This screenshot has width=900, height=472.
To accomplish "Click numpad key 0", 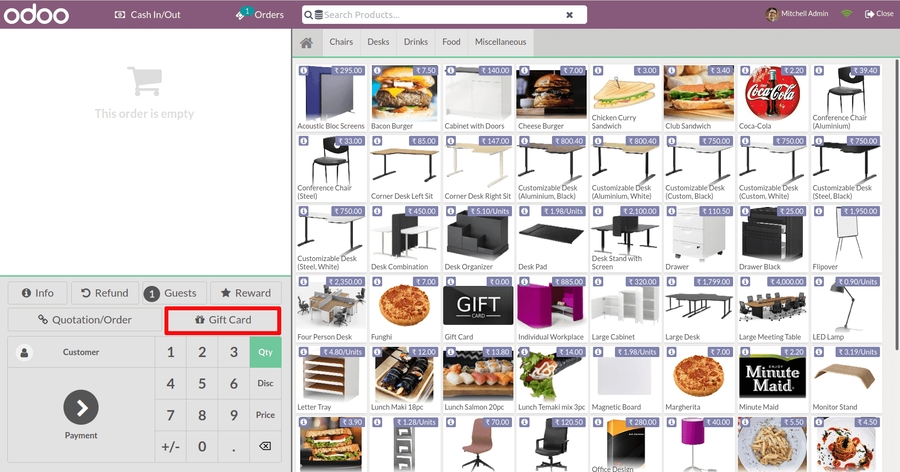I will pyautogui.click(x=202, y=446).
